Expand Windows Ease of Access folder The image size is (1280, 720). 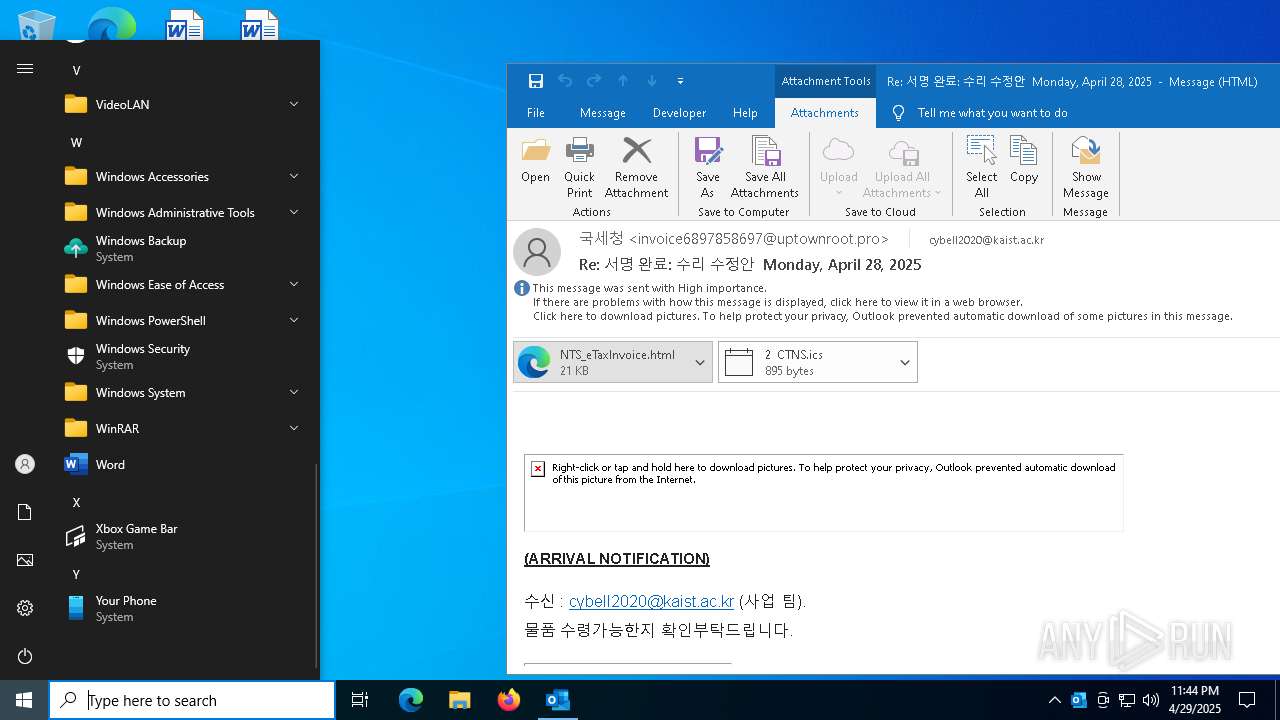pos(185,284)
